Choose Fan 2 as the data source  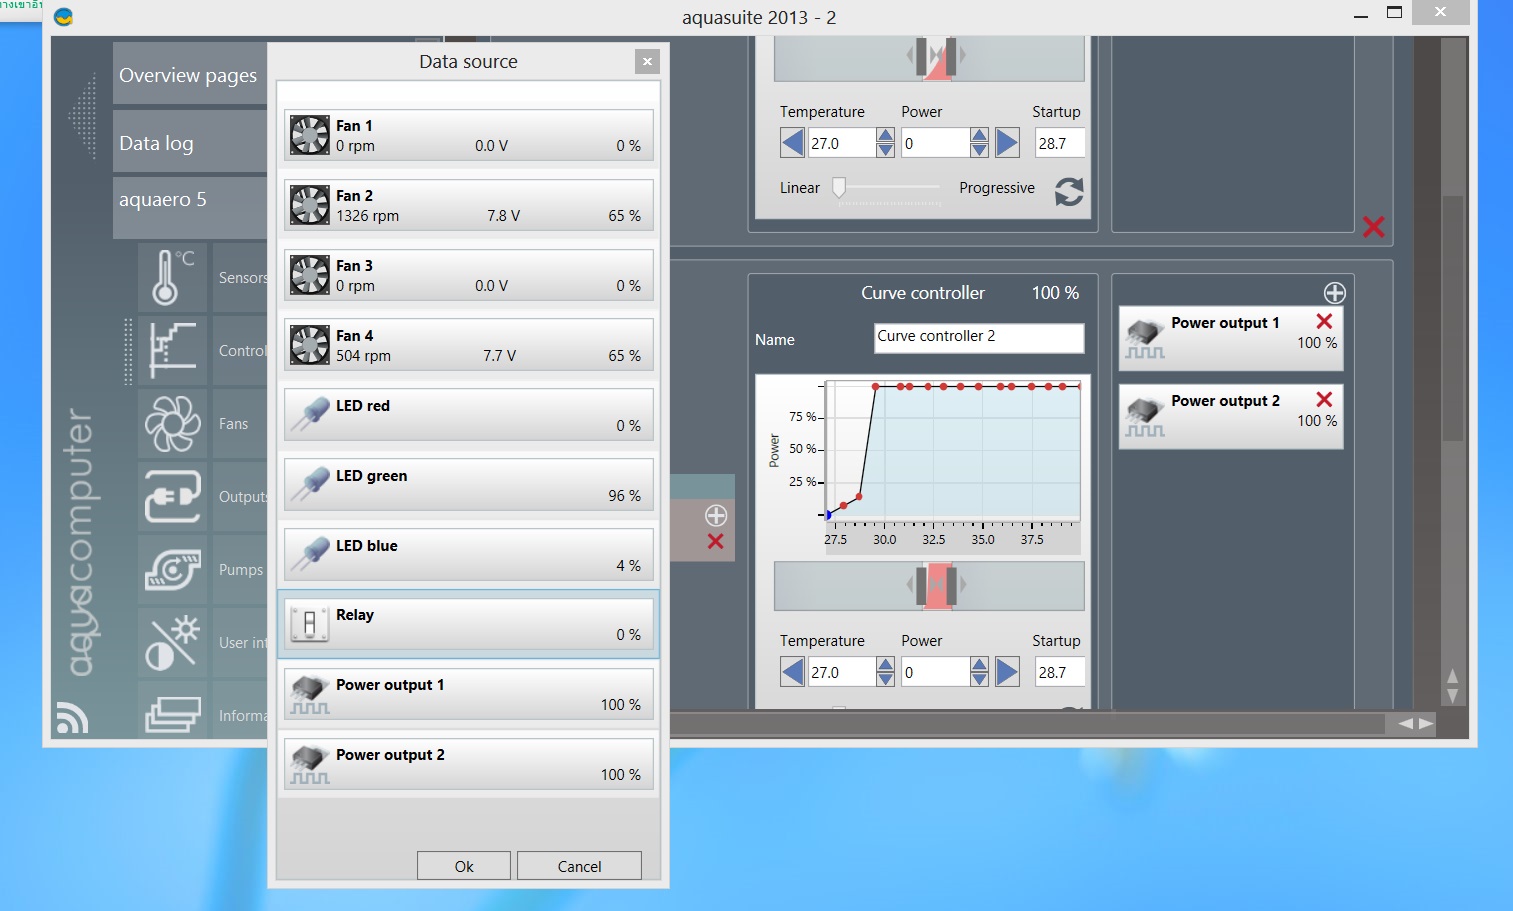(x=468, y=205)
